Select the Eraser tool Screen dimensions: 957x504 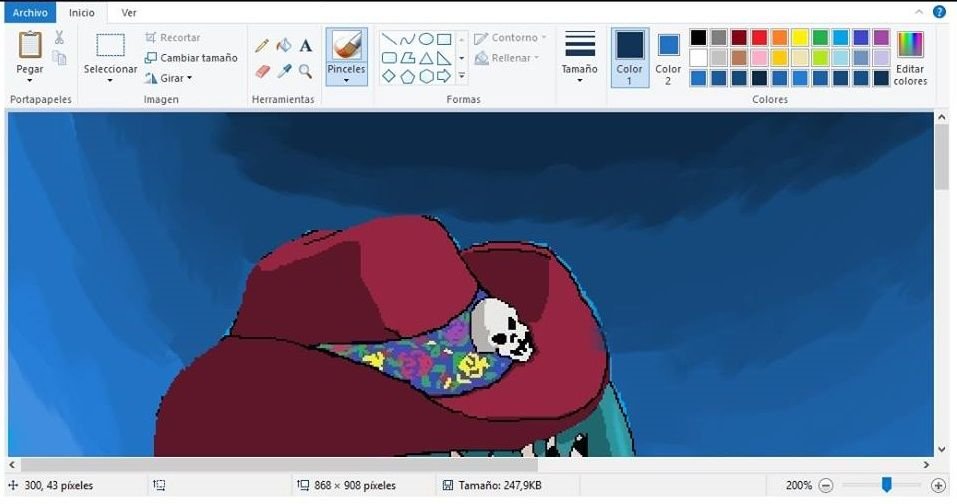click(262, 71)
